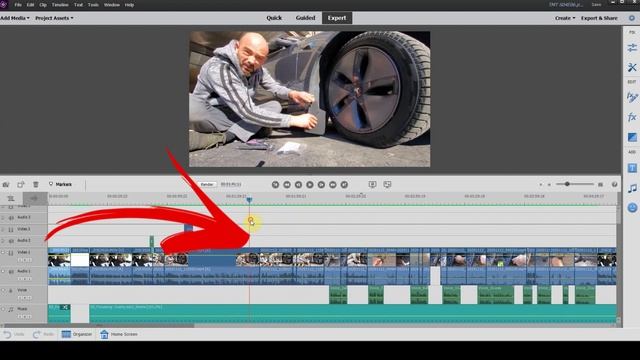Viewport: 640px width, 360px height.
Task: Expand the Video 2 track header
Action: (3, 229)
